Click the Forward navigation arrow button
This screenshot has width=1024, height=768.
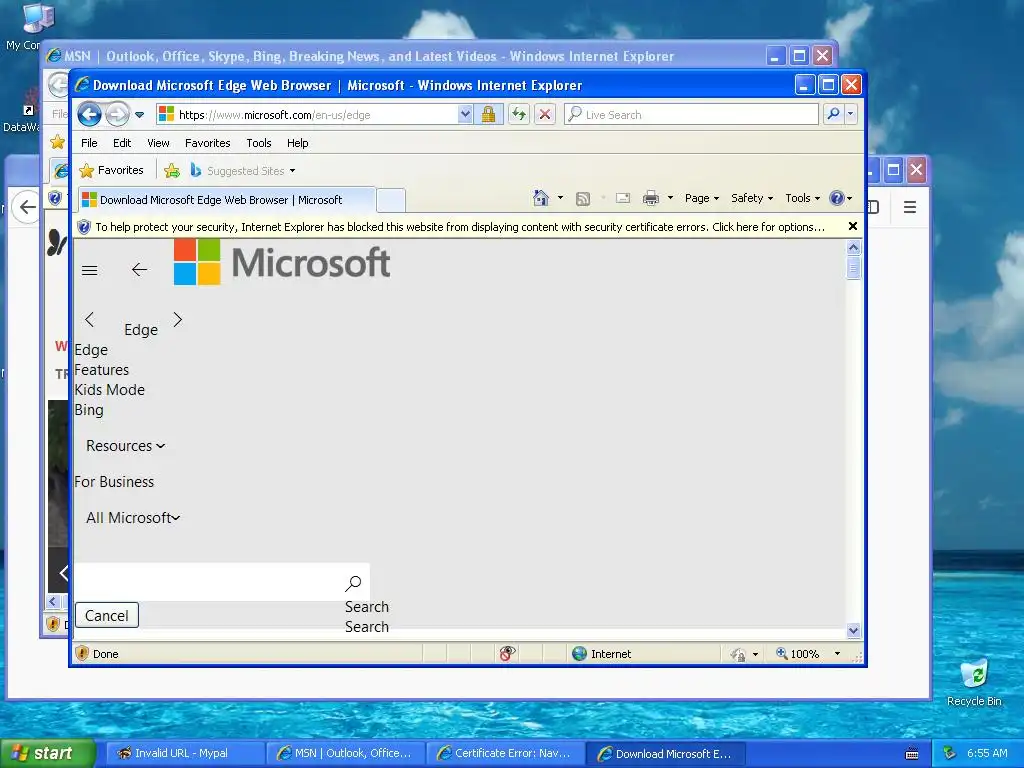tap(118, 115)
